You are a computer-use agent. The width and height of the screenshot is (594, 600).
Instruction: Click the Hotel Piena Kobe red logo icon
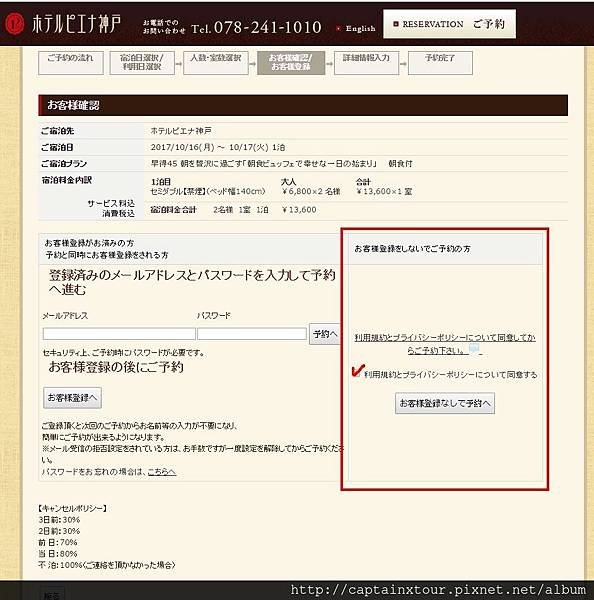(x=15, y=24)
